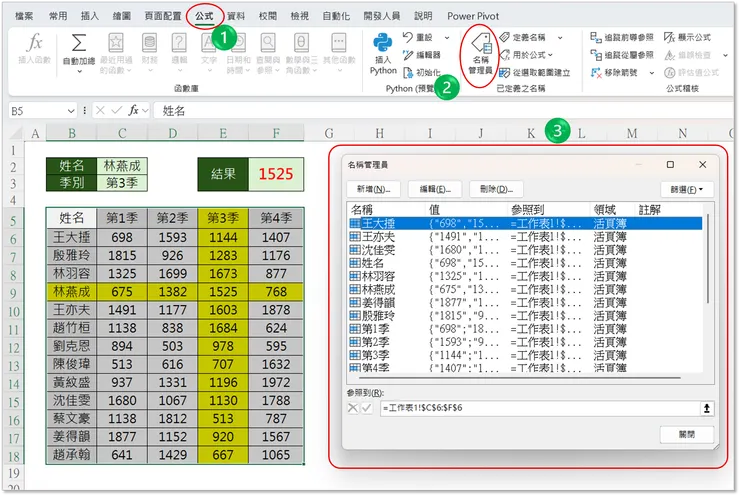Open the File tab
This screenshot has height=496, width=740.
coord(24,16)
